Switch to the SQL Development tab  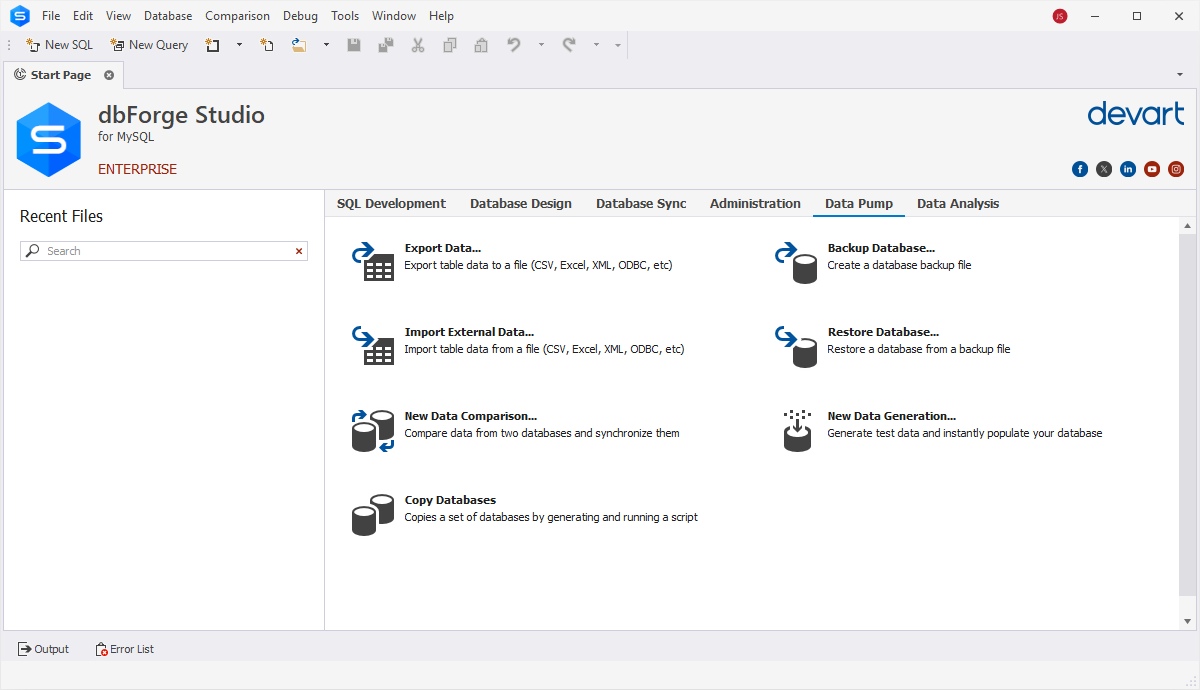[391, 203]
